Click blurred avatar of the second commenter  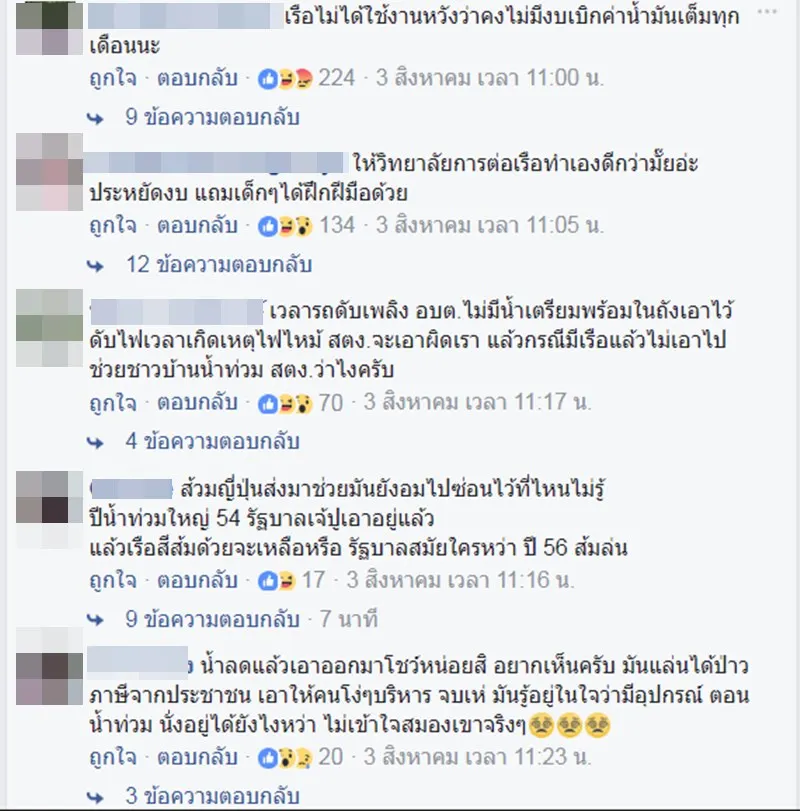(49, 172)
